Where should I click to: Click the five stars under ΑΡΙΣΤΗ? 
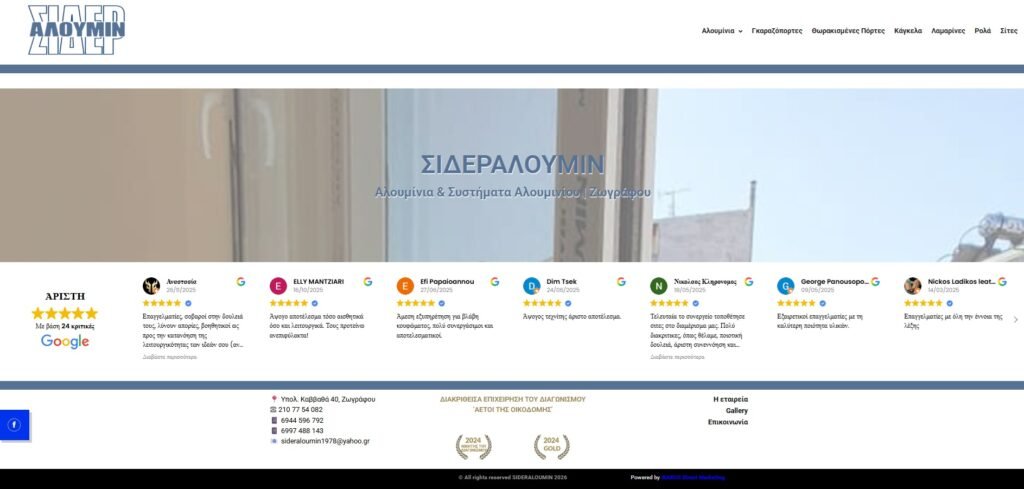pyautogui.click(x=65, y=313)
